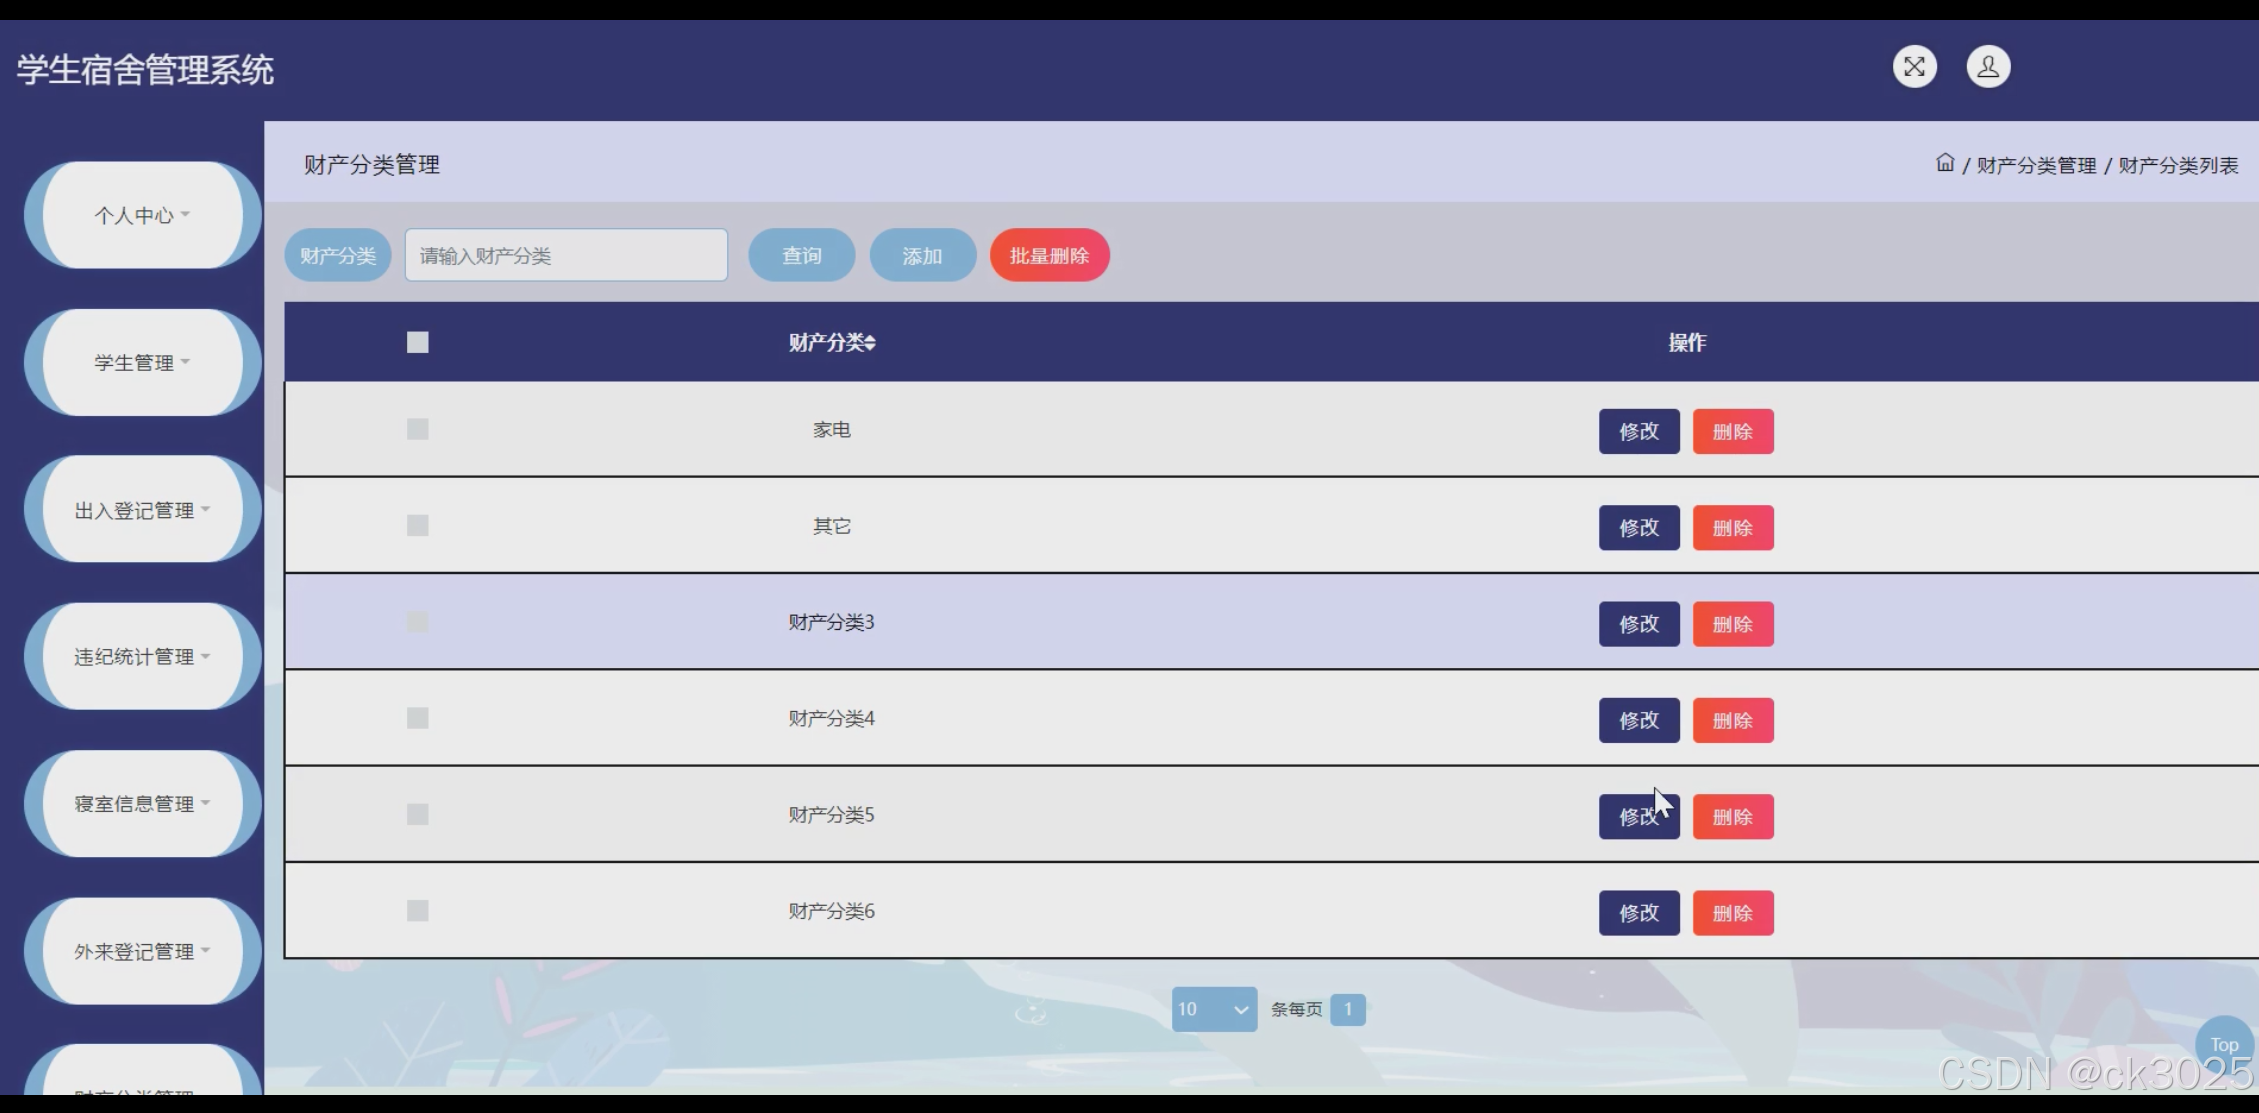The image size is (2259, 1113).
Task: Check the box for 家电 row
Action: (418, 430)
